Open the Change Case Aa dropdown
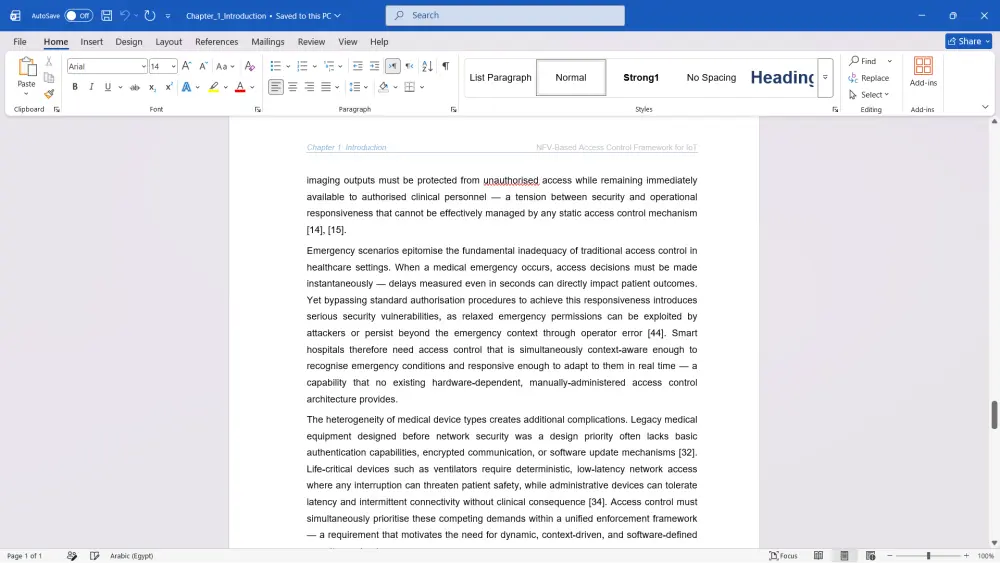The height and width of the screenshot is (563, 1000). (x=225, y=66)
